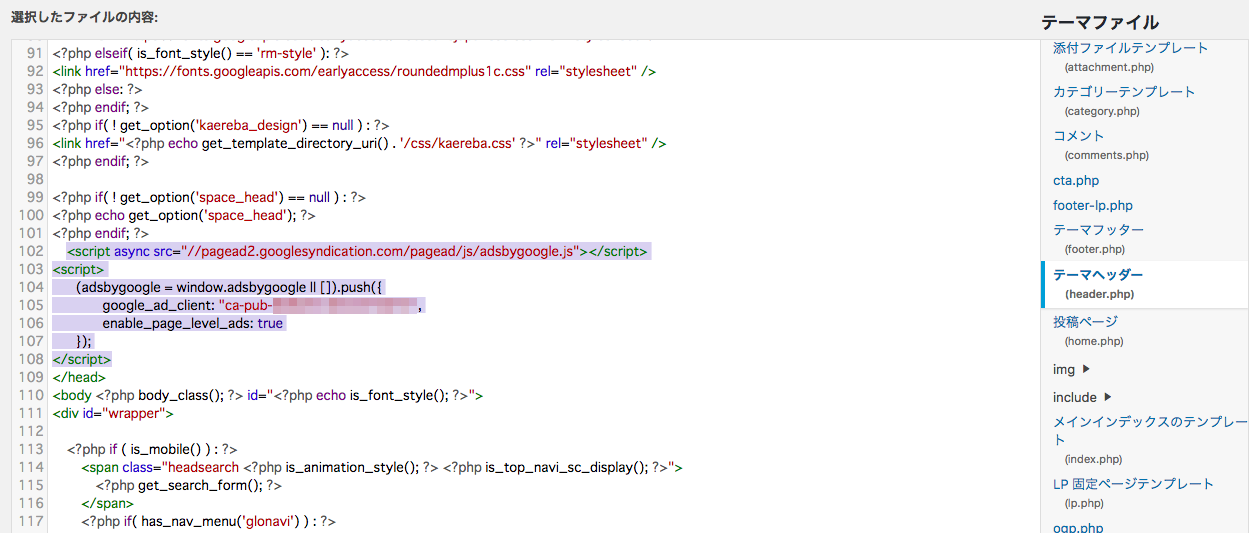Click the 'rm-style' elseif line
Viewport: 1249px width, 533px height.
[x=201, y=53]
